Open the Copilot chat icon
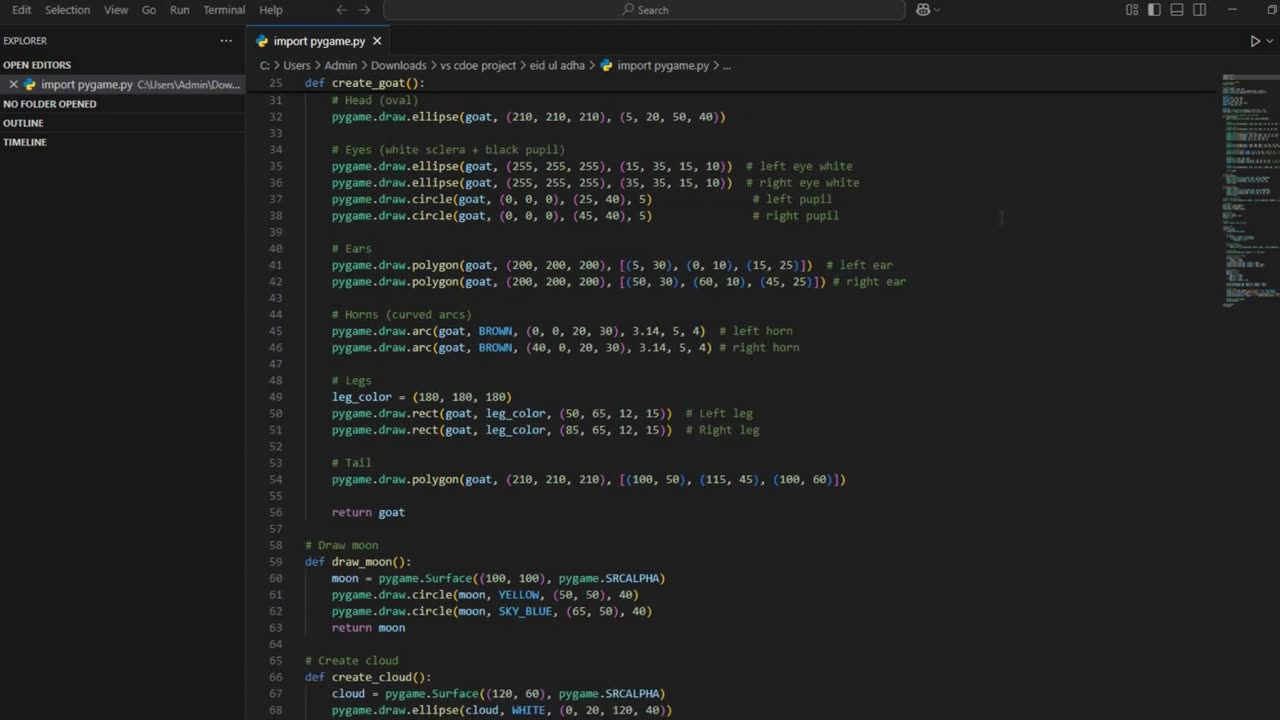This screenshot has width=1280, height=720. [x=922, y=10]
